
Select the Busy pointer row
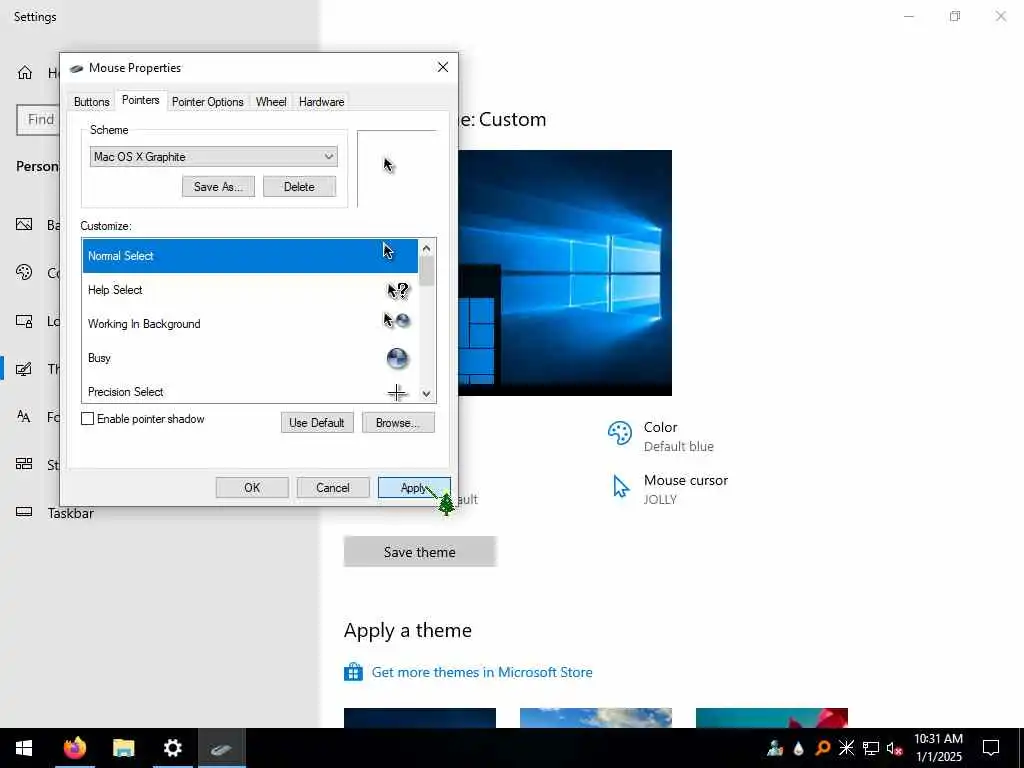(x=250, y=358)
